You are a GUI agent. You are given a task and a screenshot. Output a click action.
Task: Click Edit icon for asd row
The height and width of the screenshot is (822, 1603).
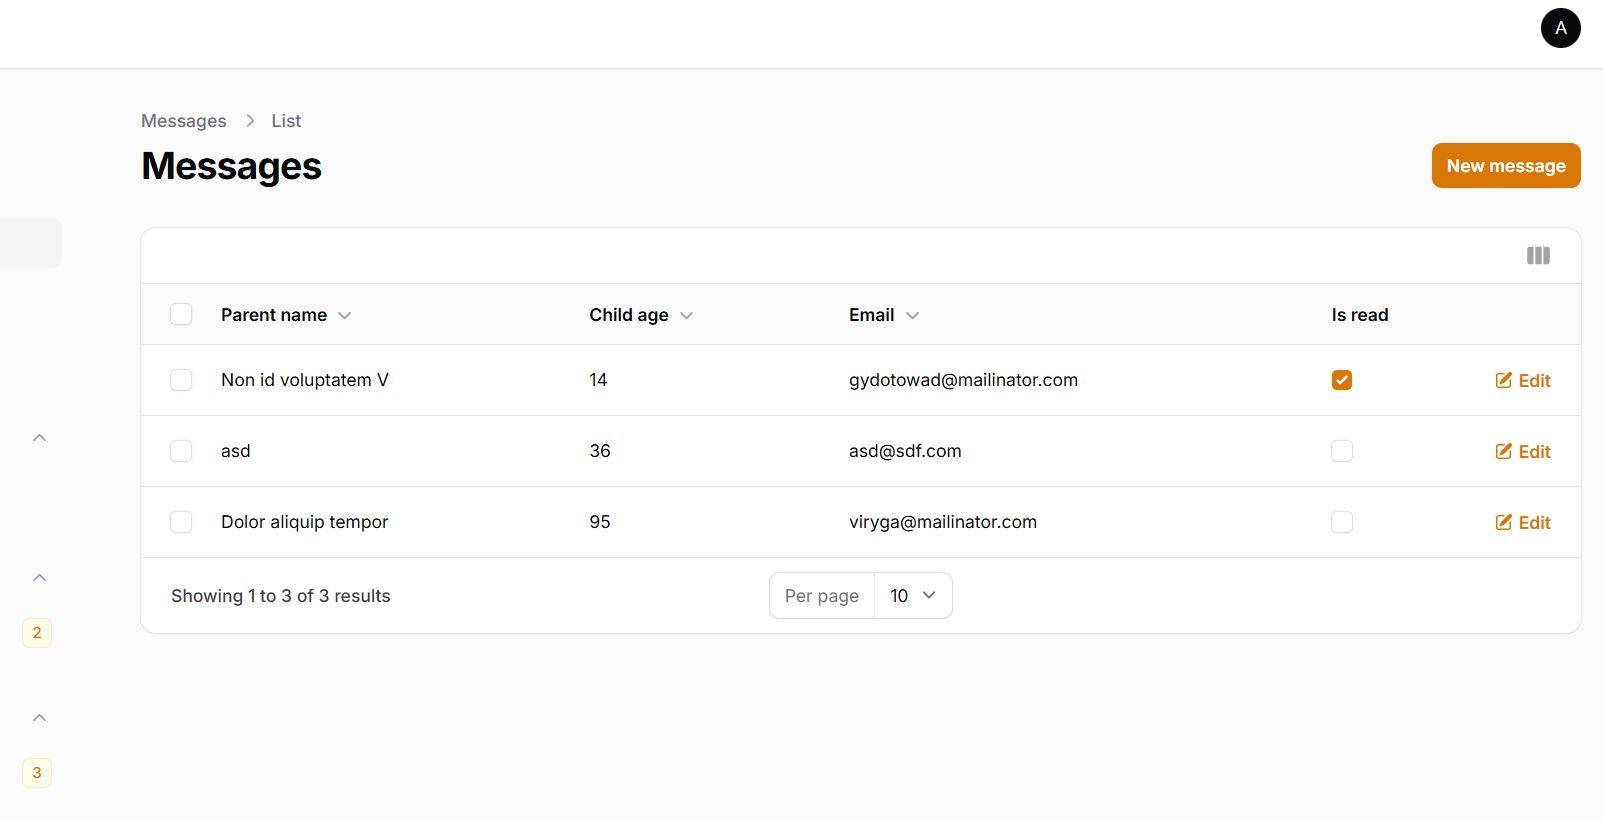click(1504, 451)
